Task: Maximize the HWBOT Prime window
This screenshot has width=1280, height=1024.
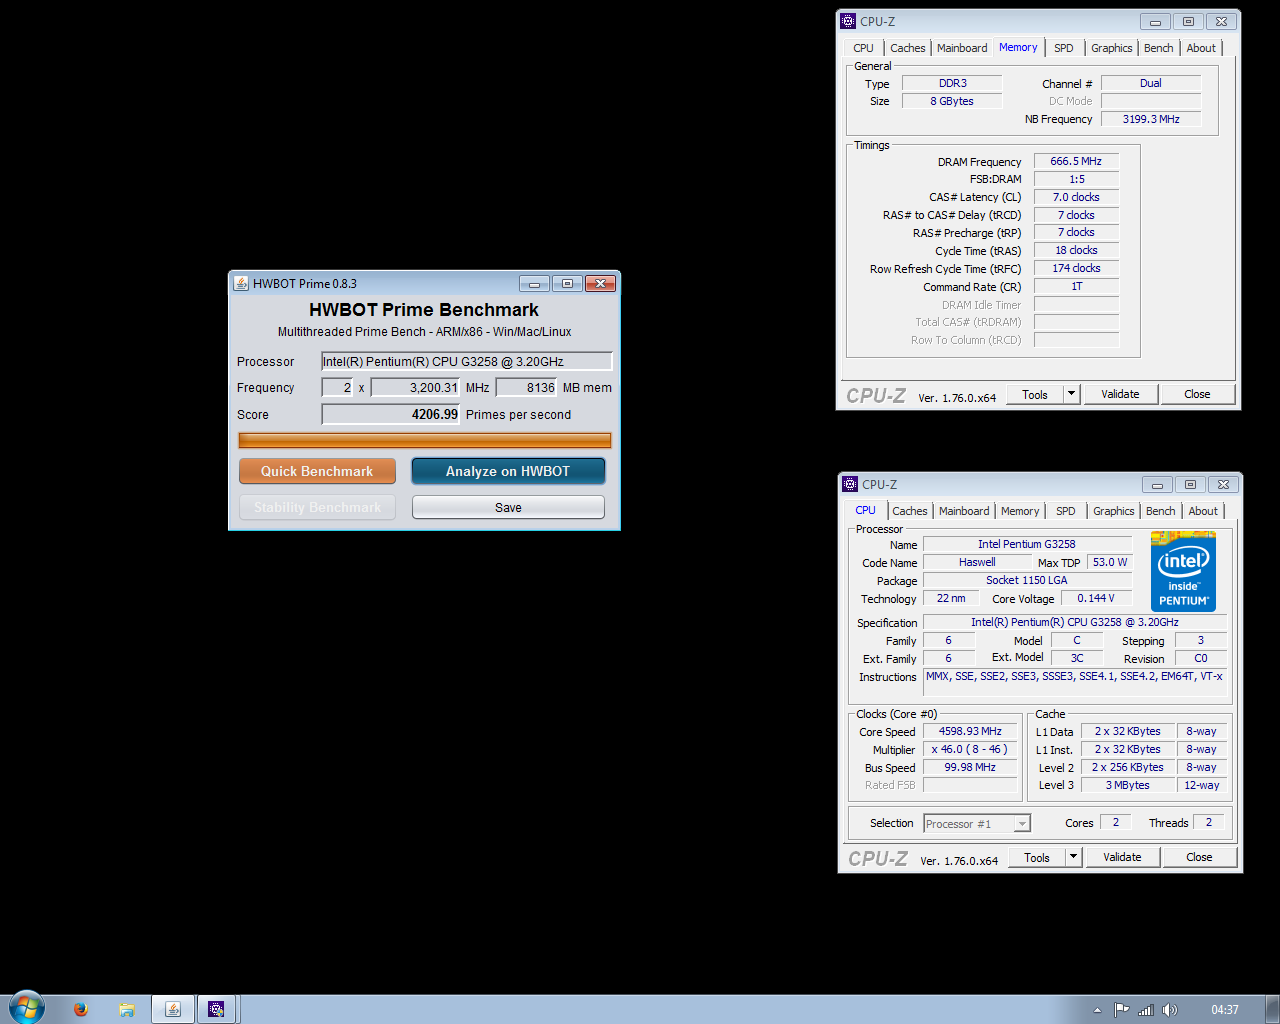Action: click(x=567, y=283)
